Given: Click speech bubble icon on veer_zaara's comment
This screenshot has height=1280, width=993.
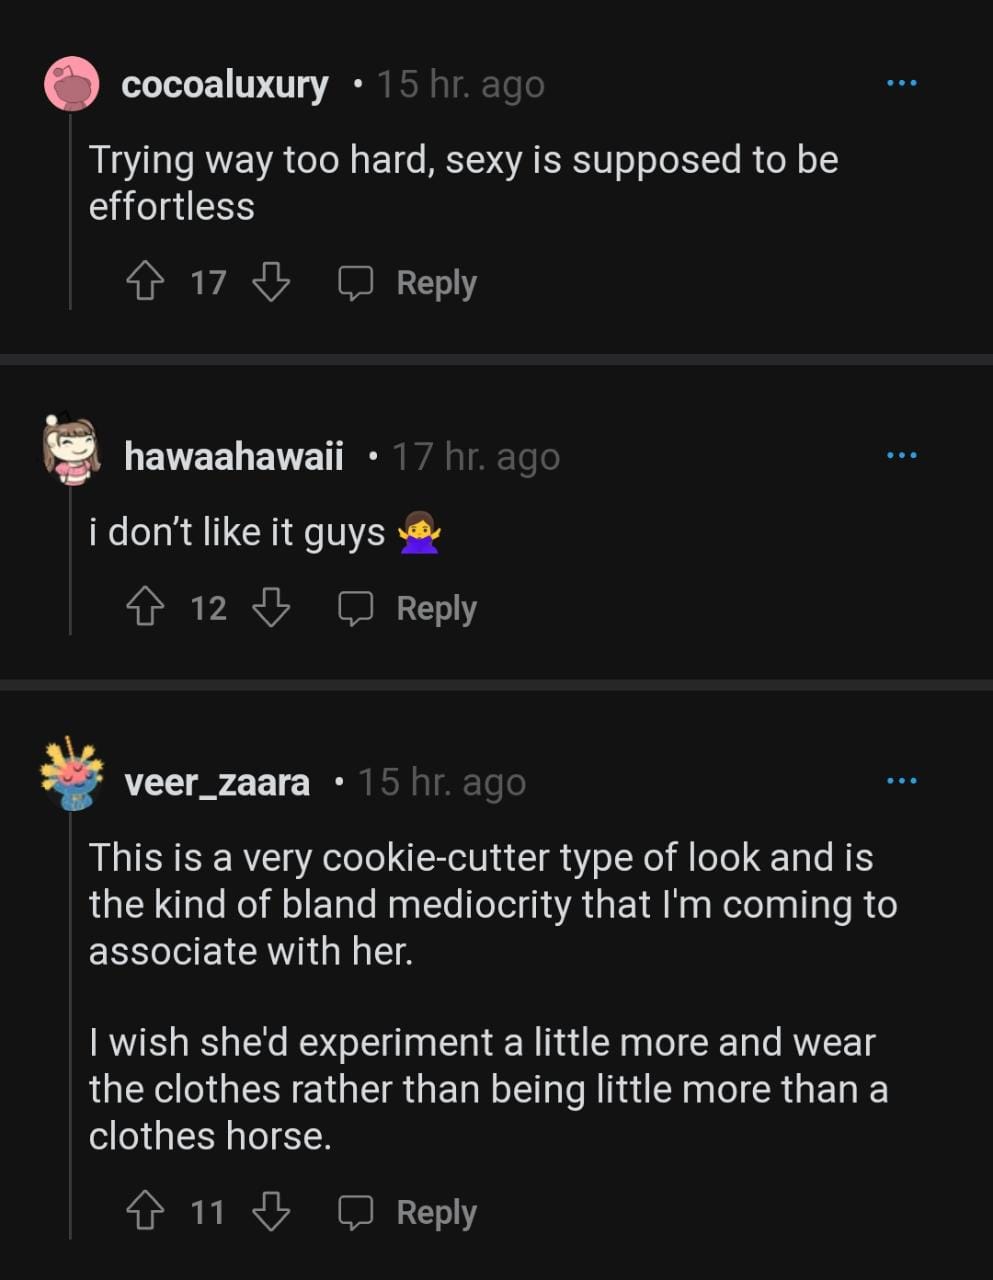Looking at the screenshot, I should point(355,1212).
